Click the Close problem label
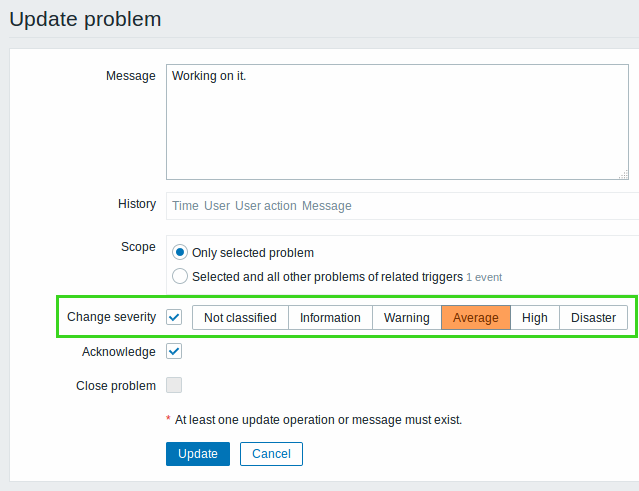Image resolution: width=639 pixels, height=491 pixels. point(116,385)
